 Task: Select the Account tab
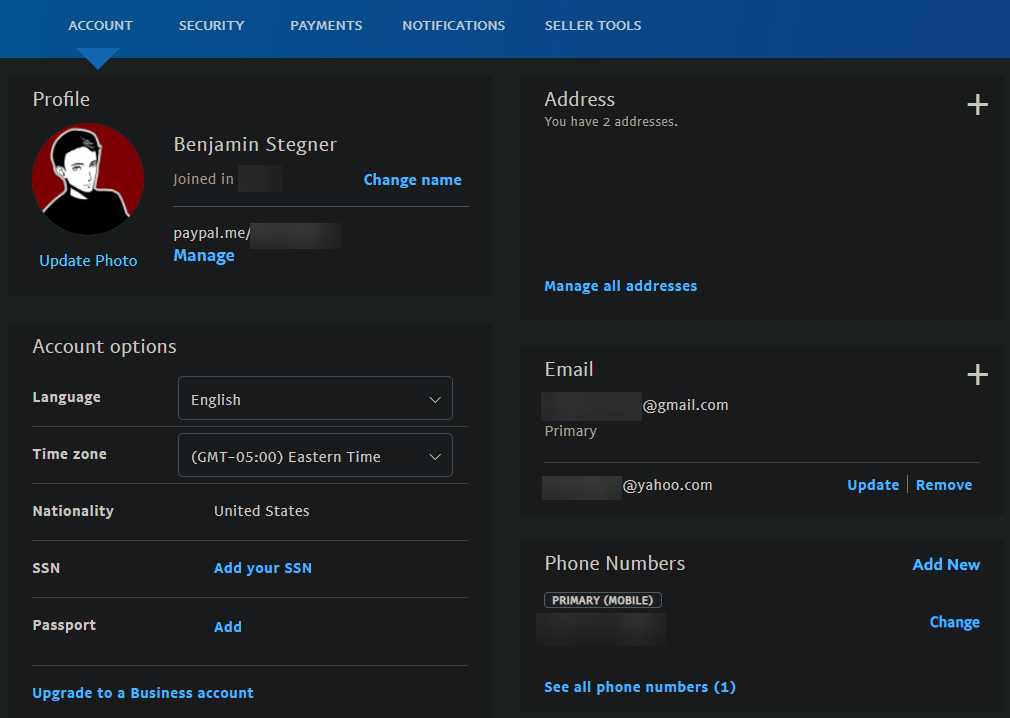(100, 26)
